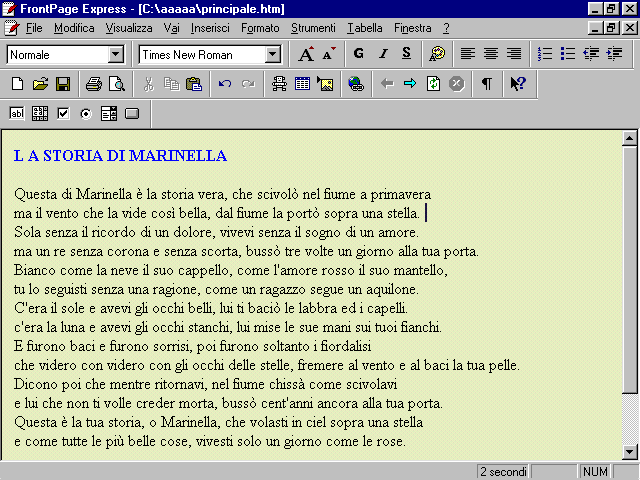
Task: Click Increase Text Size icon
Action: pyautogui.click(x=306, y=54)
